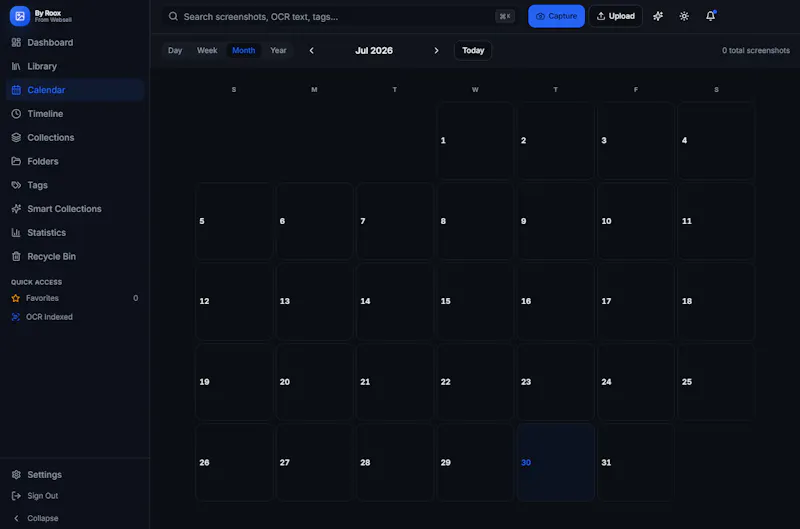The width and height of the screenshot is (800, 529).
Task: Open the AI sparkle icon in top bar
Action: pos(658,16)
